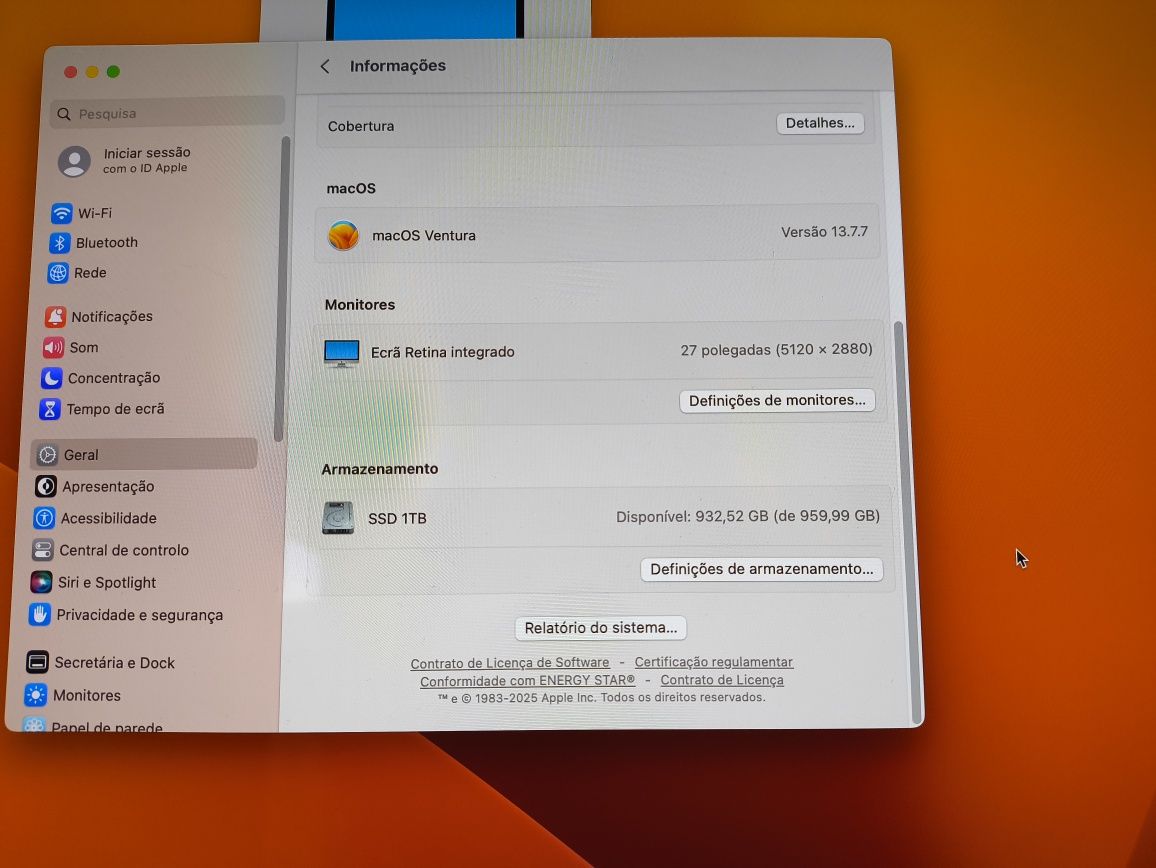Click the Ecrã Retina display icon
This screenshot has width=1156, height=868.
[341, 353]
